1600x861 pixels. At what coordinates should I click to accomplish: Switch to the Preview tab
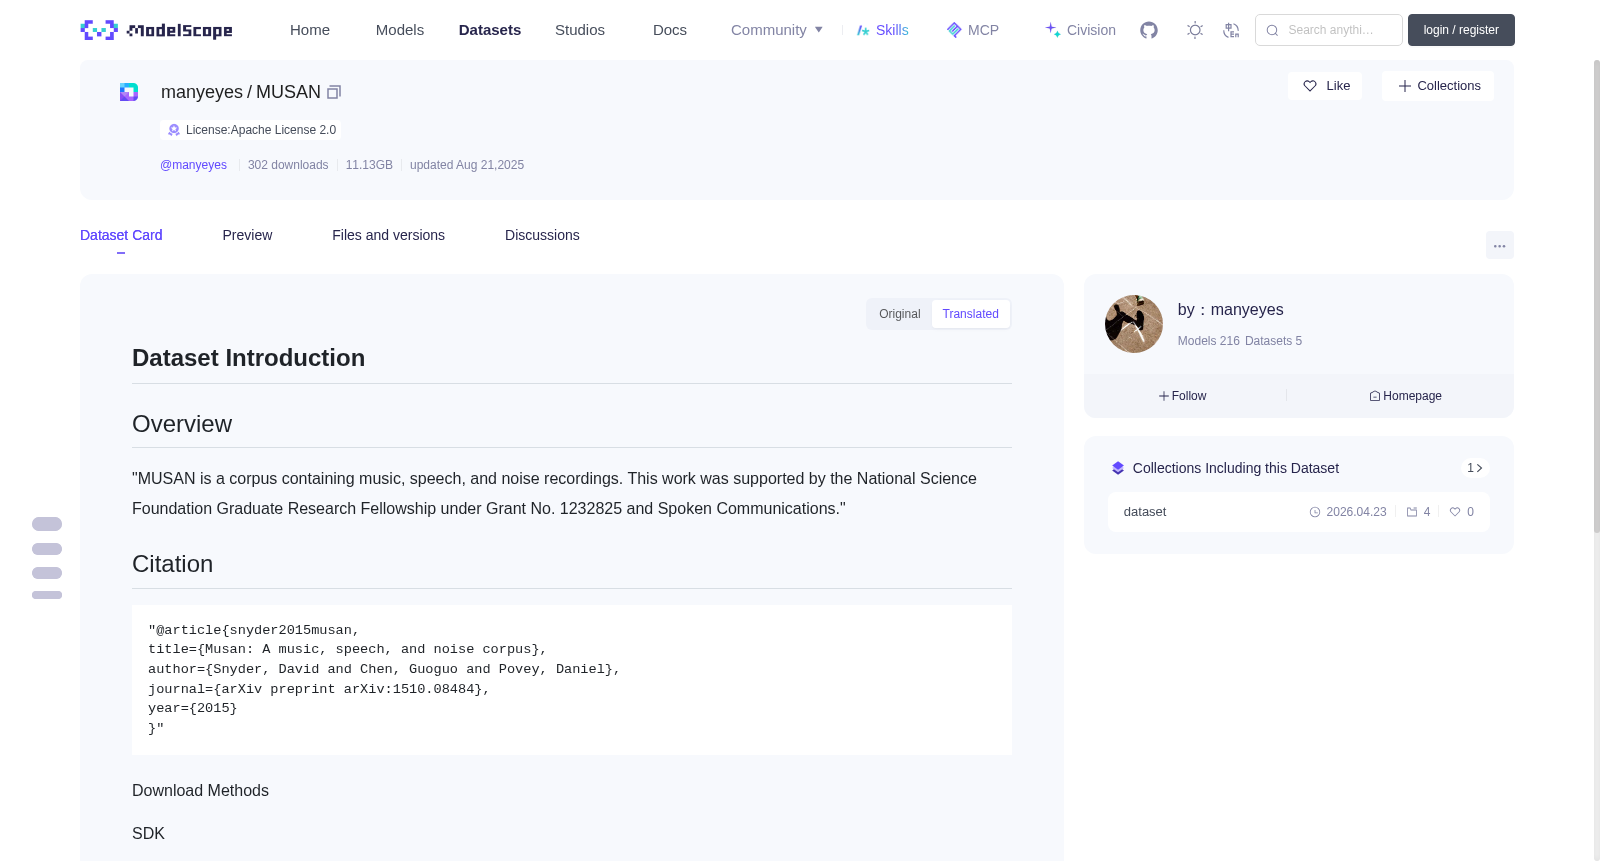tap(247, 235)
